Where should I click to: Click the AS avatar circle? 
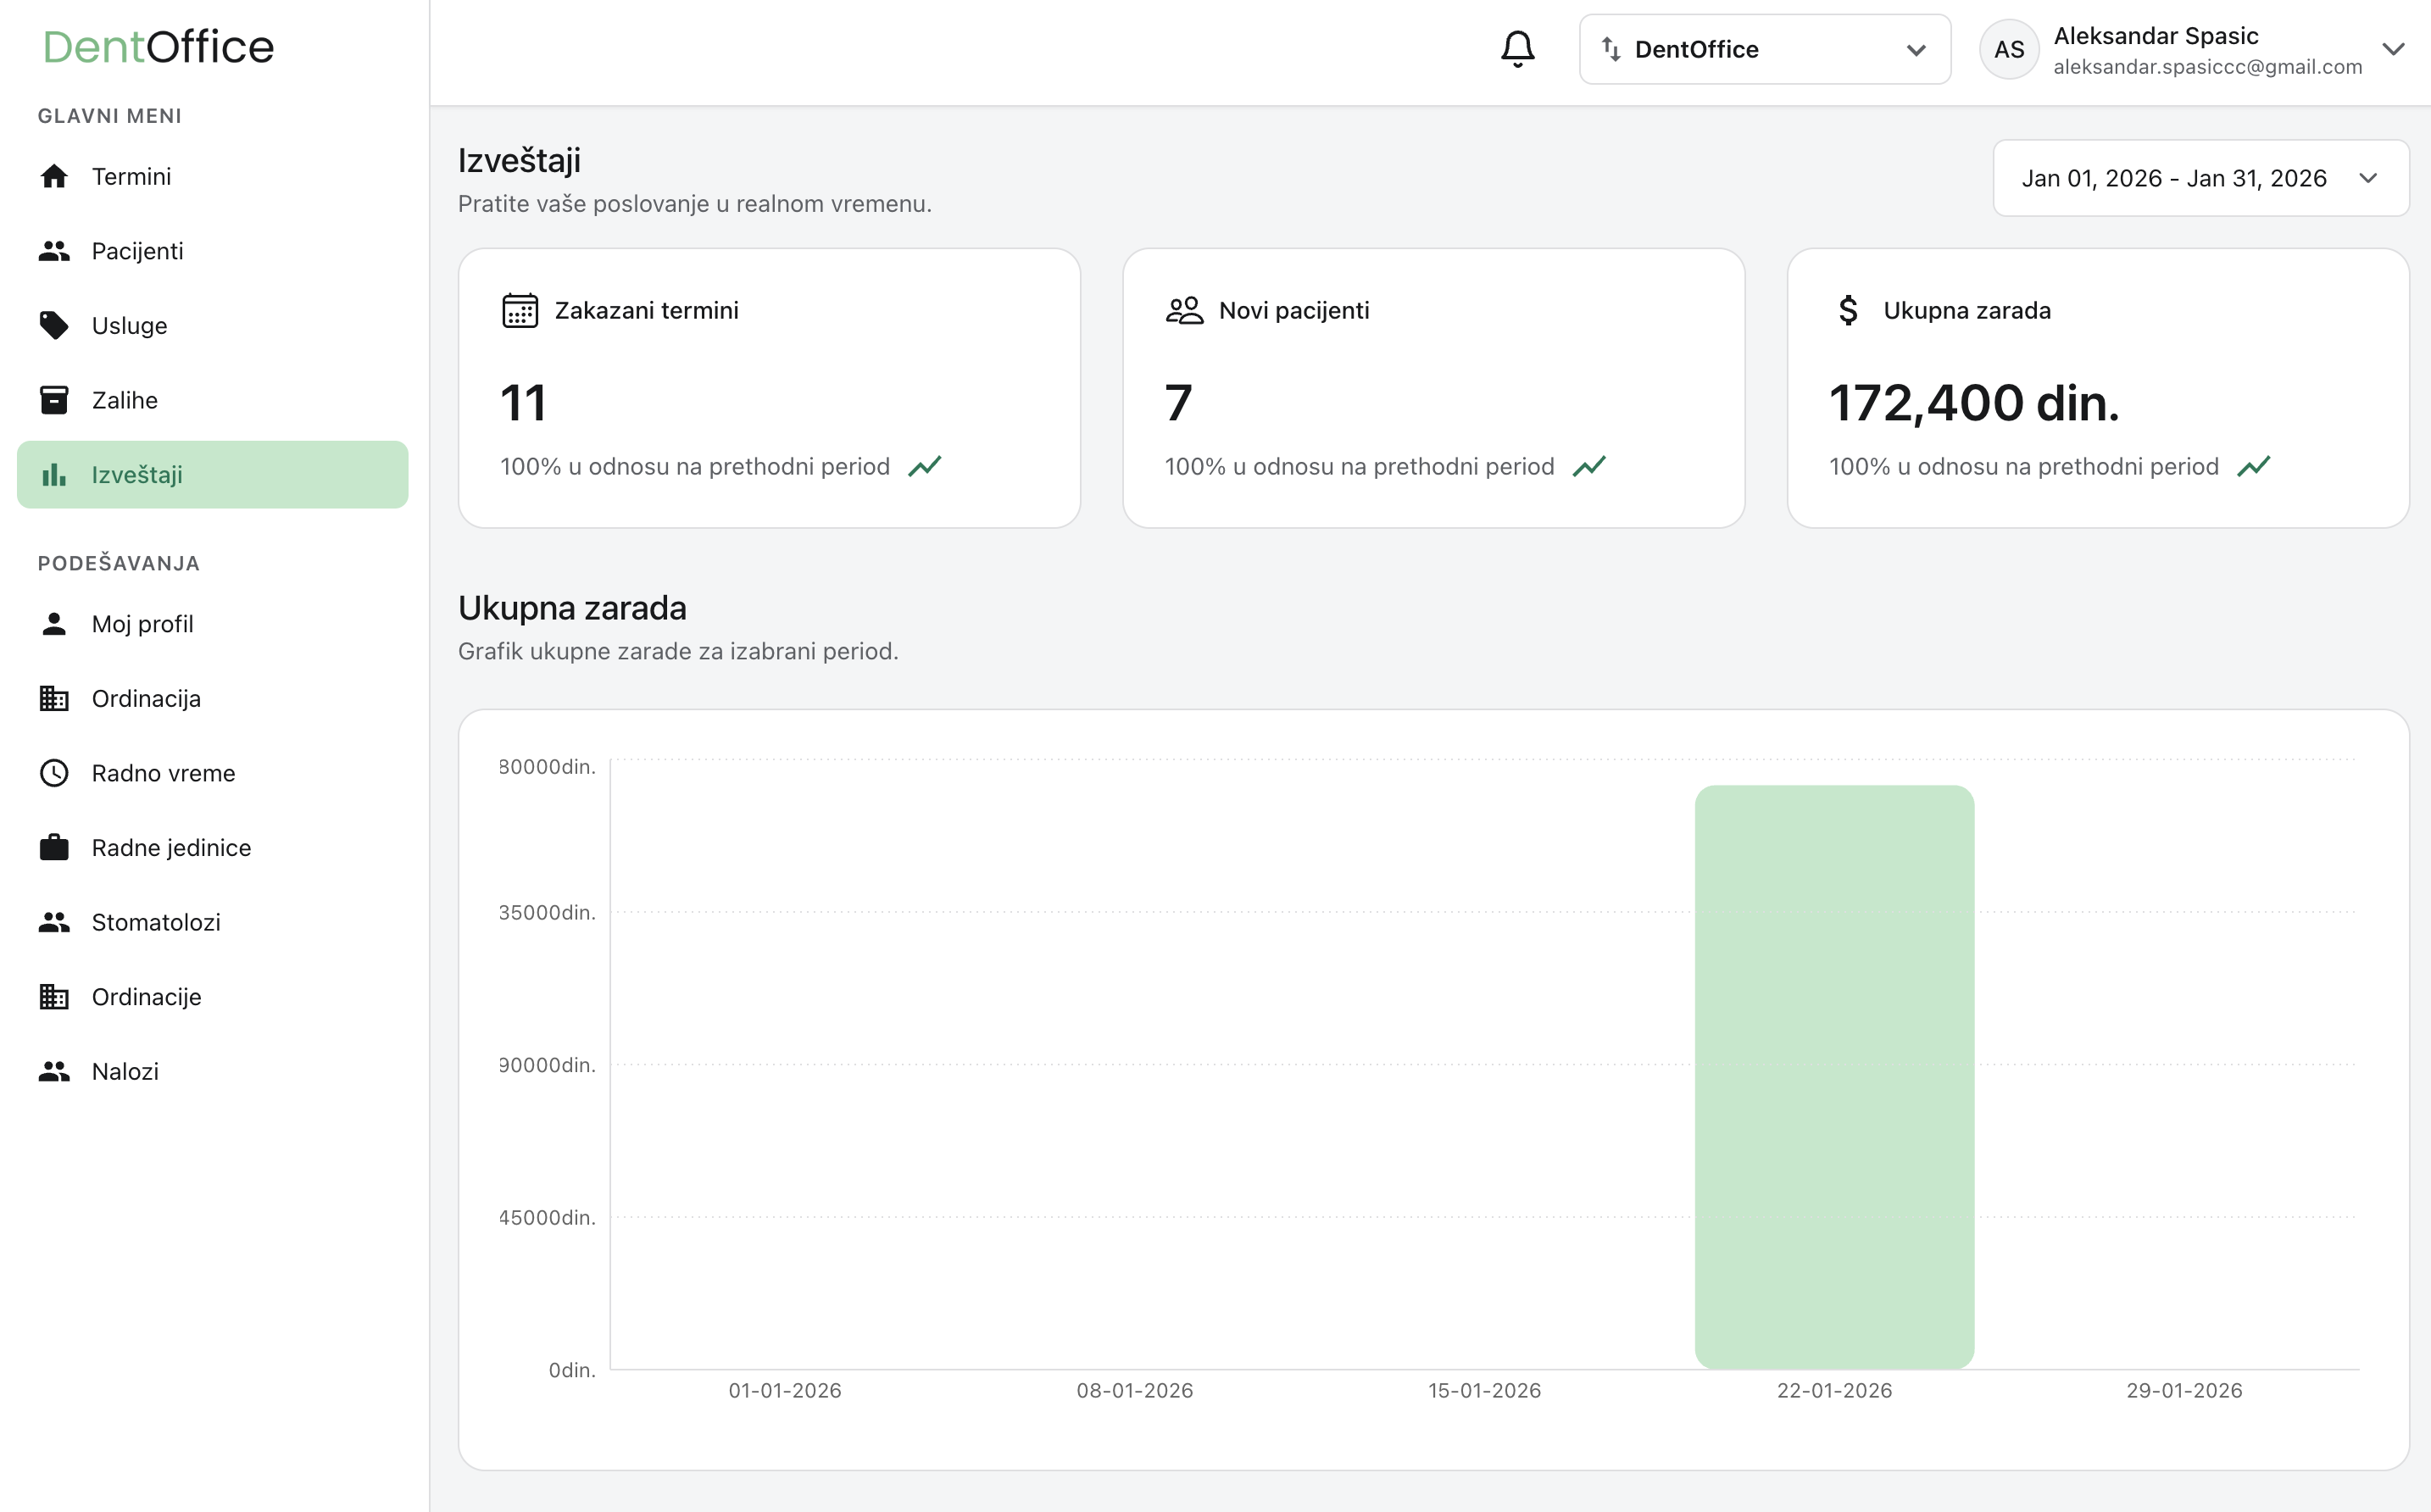(2009, 48)
